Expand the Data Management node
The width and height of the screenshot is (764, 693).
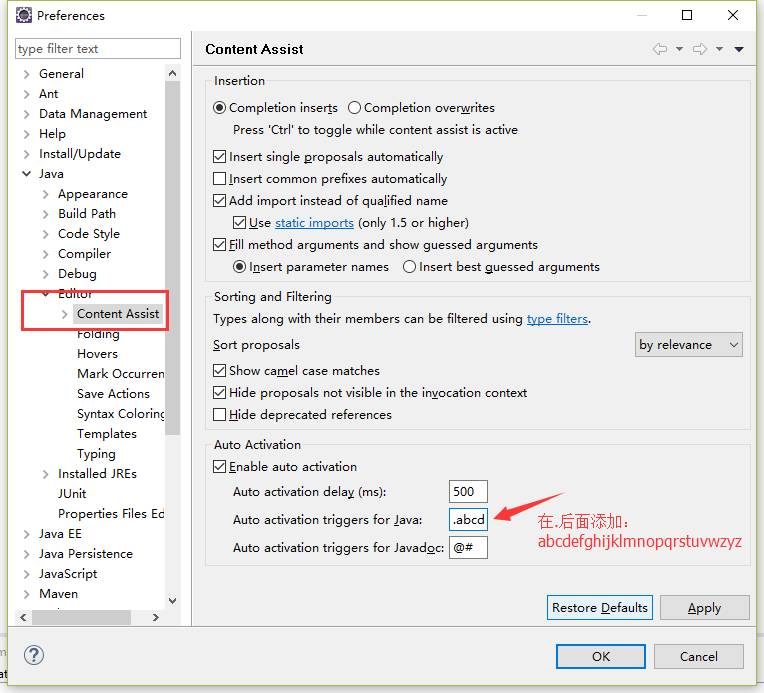(x=27, y=114)
